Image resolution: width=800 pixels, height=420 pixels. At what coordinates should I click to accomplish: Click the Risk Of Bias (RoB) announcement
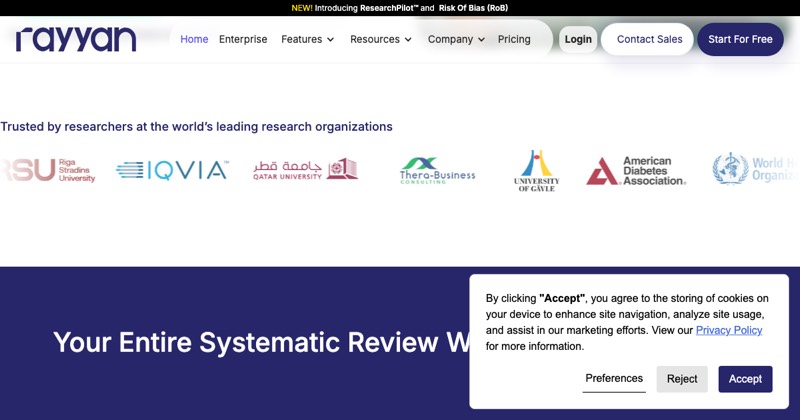pos(473,8)
